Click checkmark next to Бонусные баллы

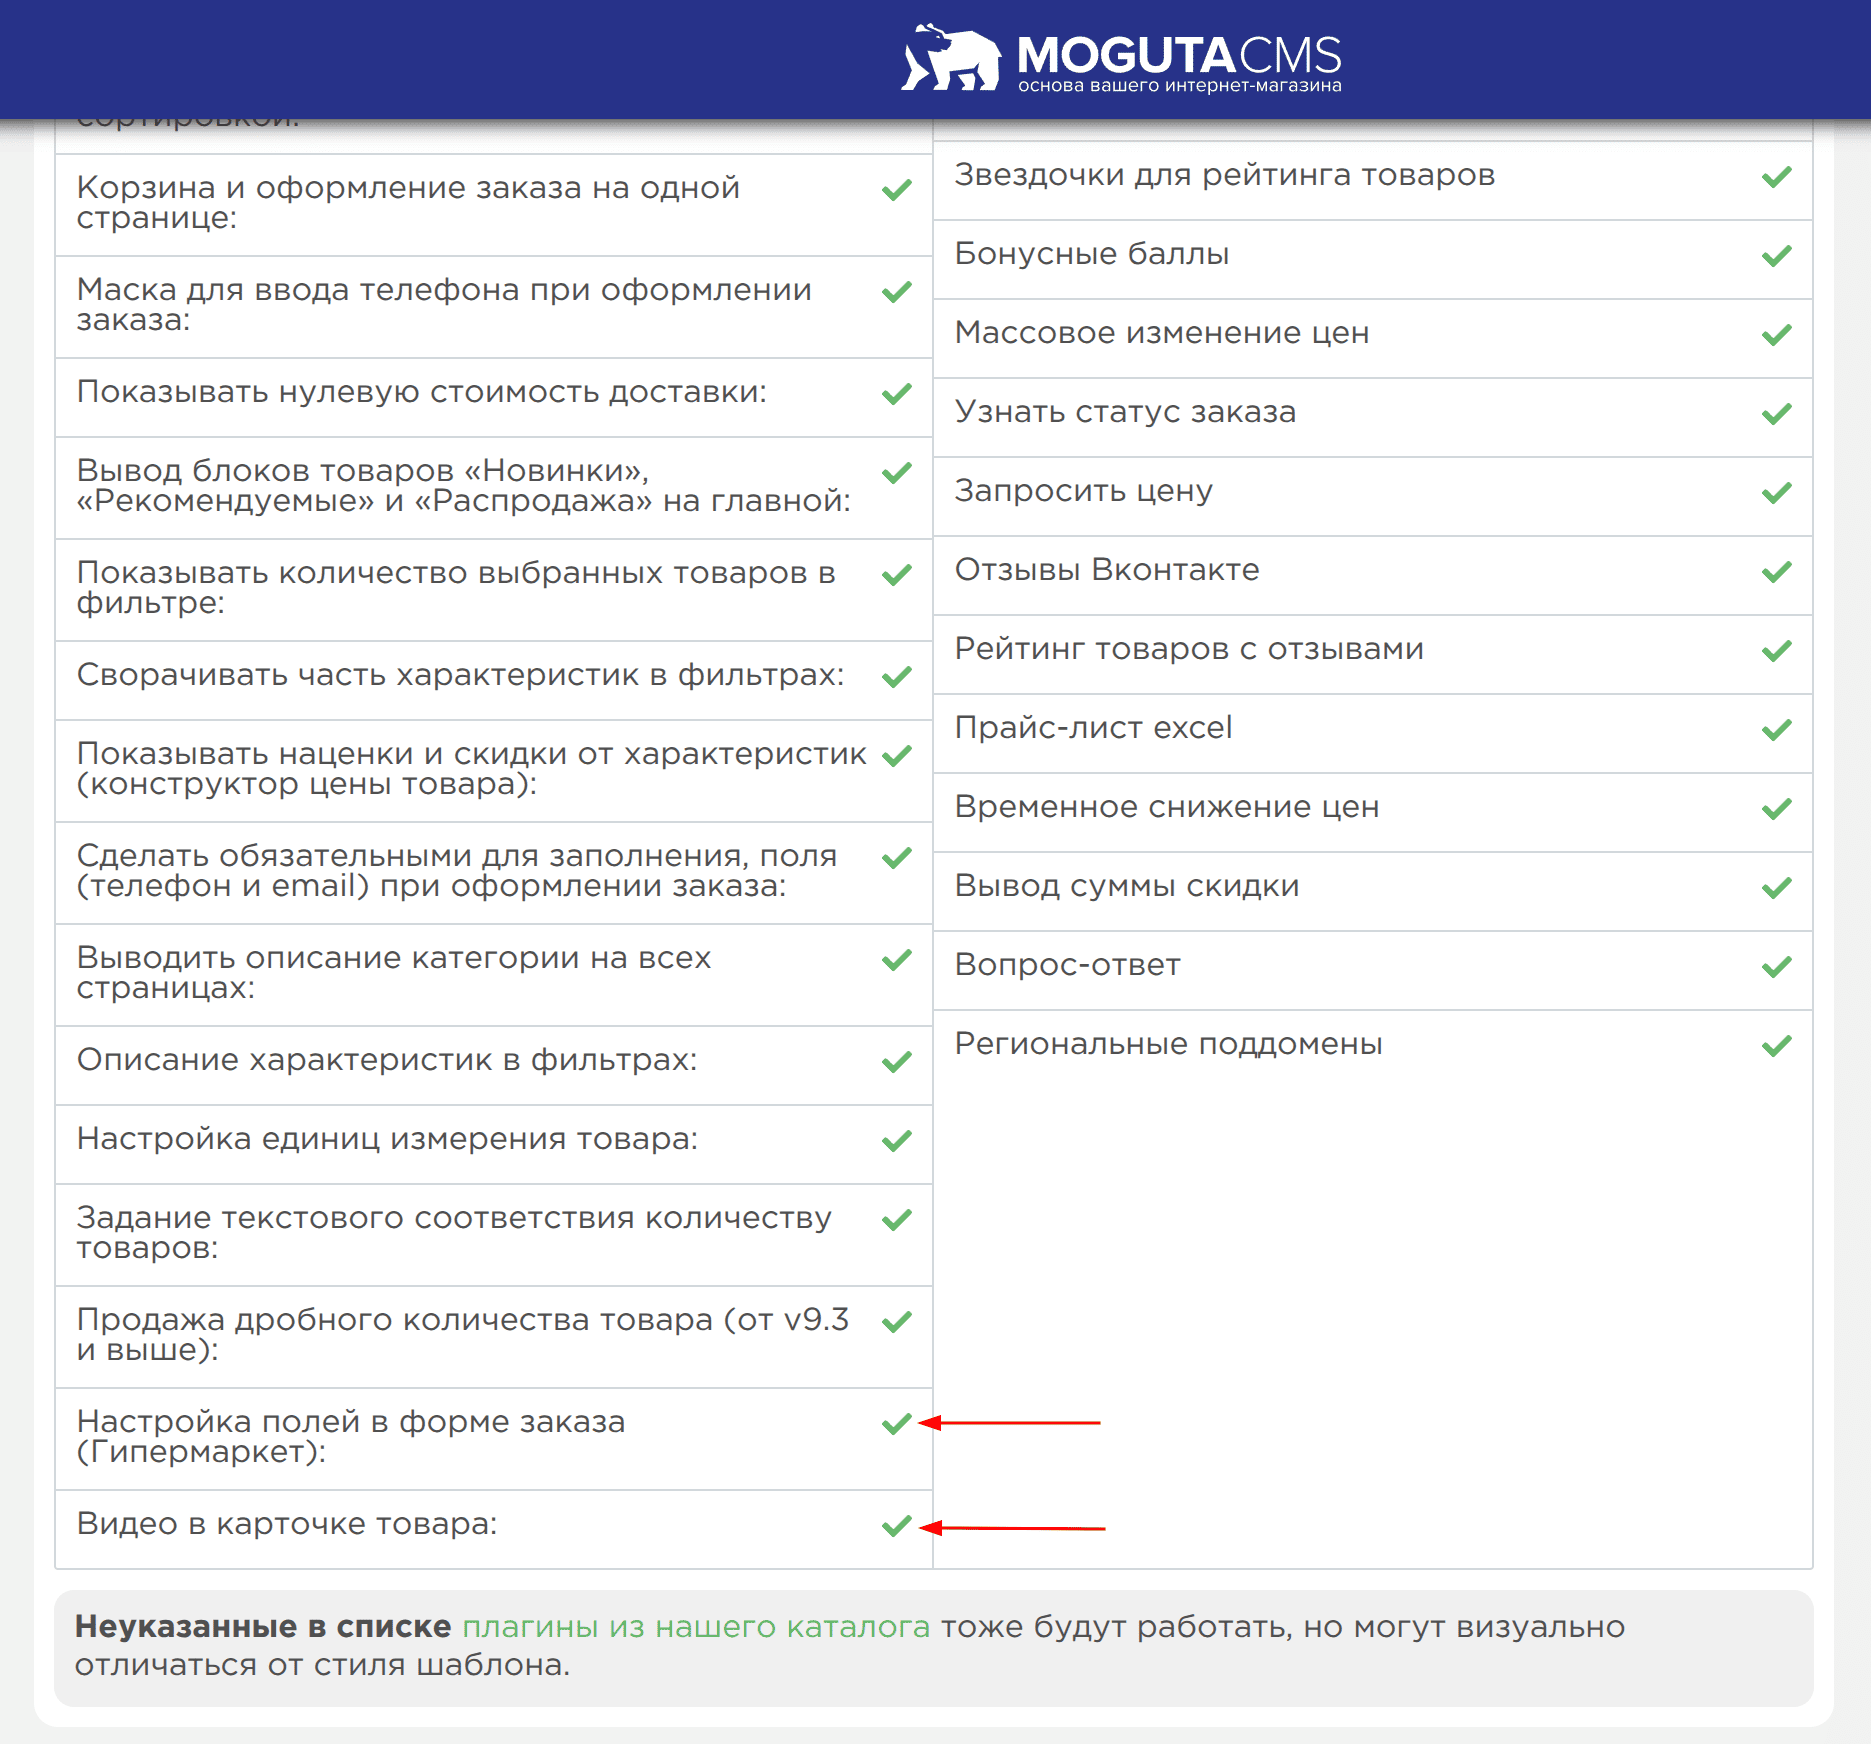point(1776,256)
